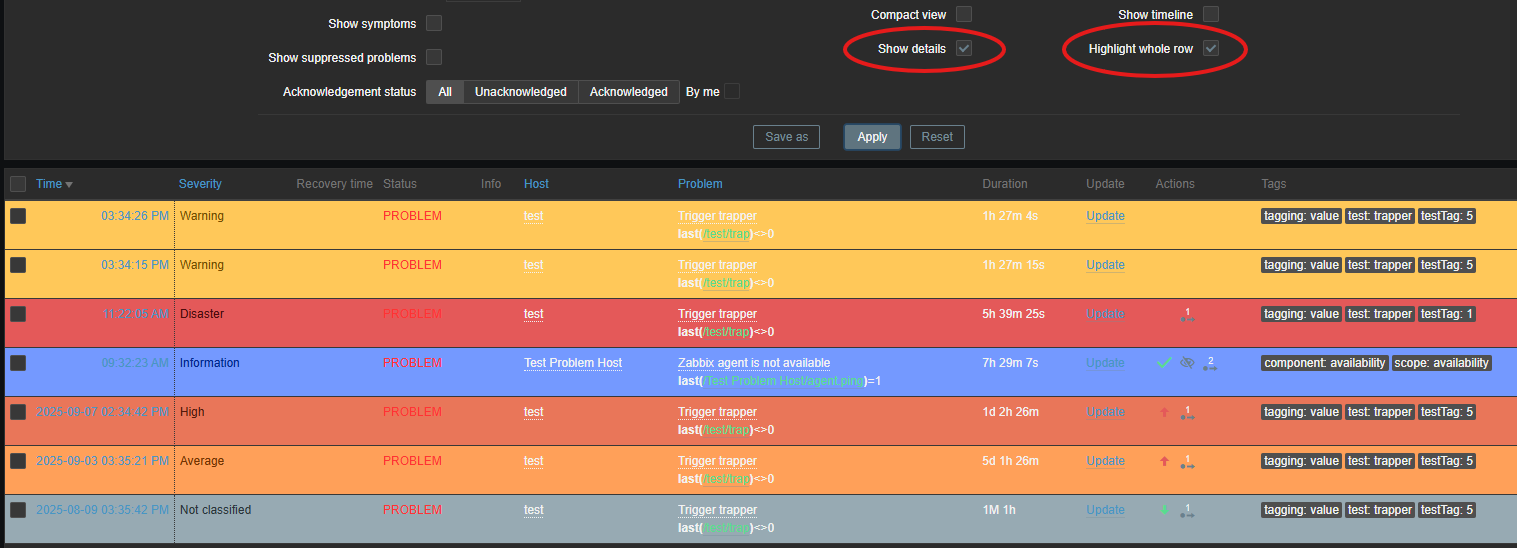Click the suppressed eye icon in Information row
Screen dimensions: 1517x548
[1187, 363]
